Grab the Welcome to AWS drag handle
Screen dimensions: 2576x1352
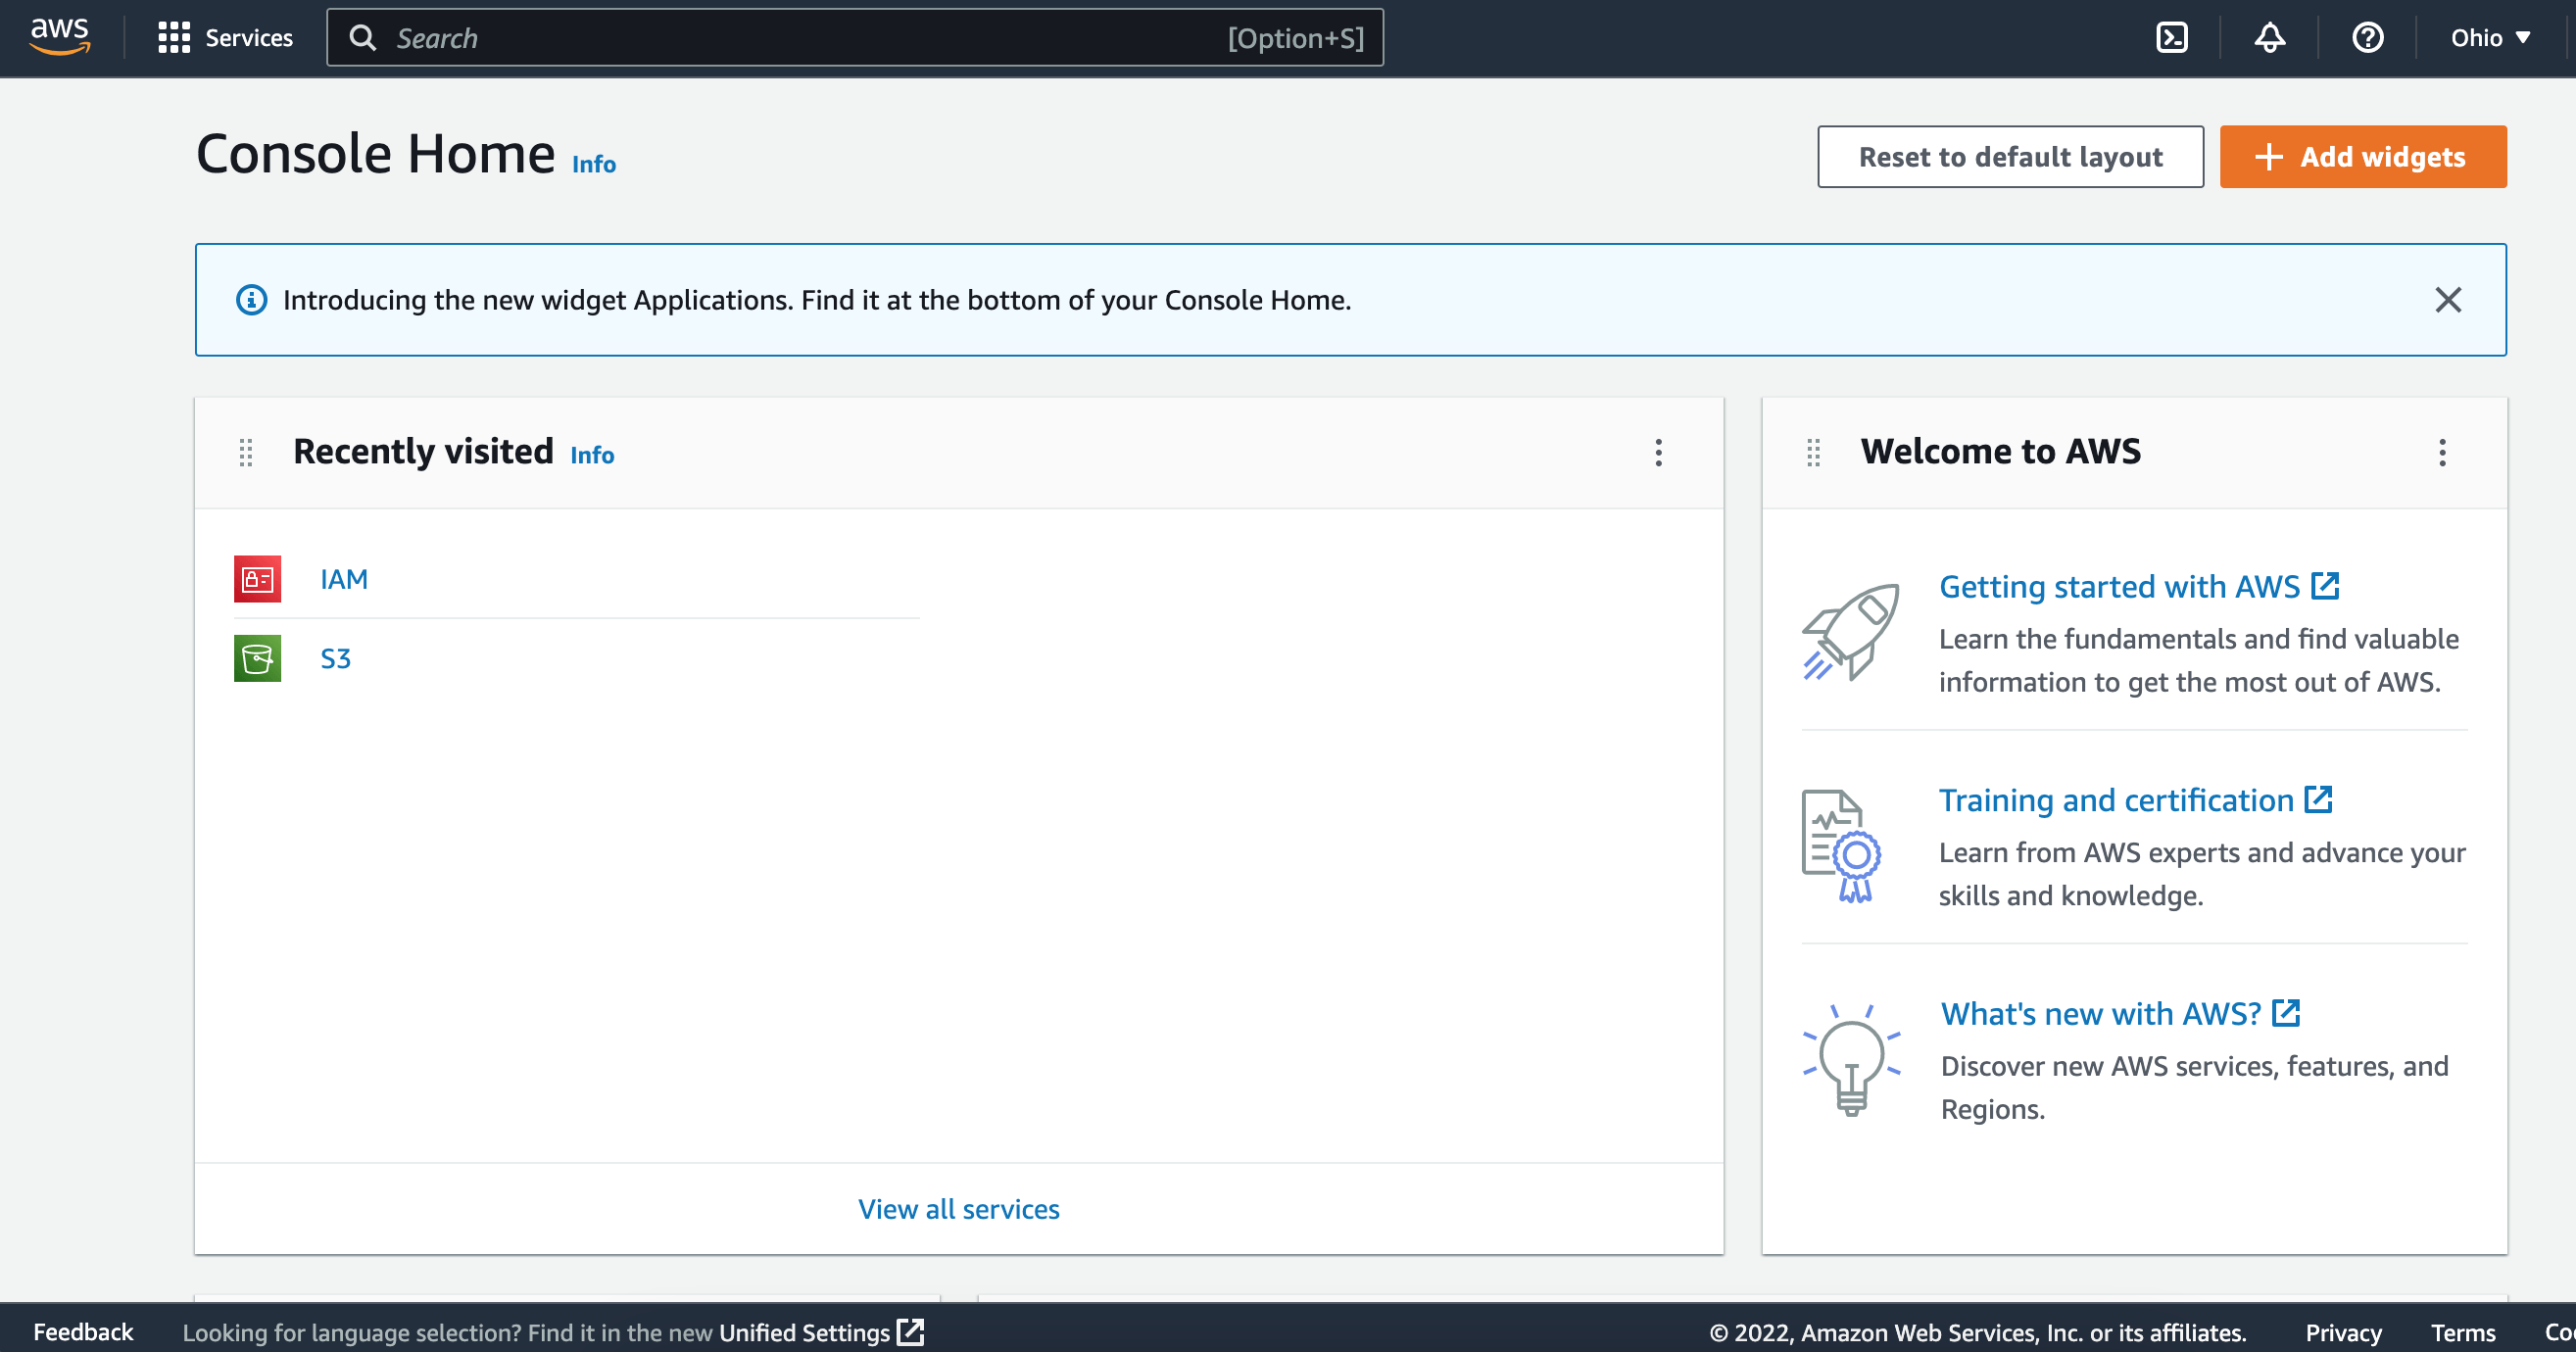click(1813, 453)
